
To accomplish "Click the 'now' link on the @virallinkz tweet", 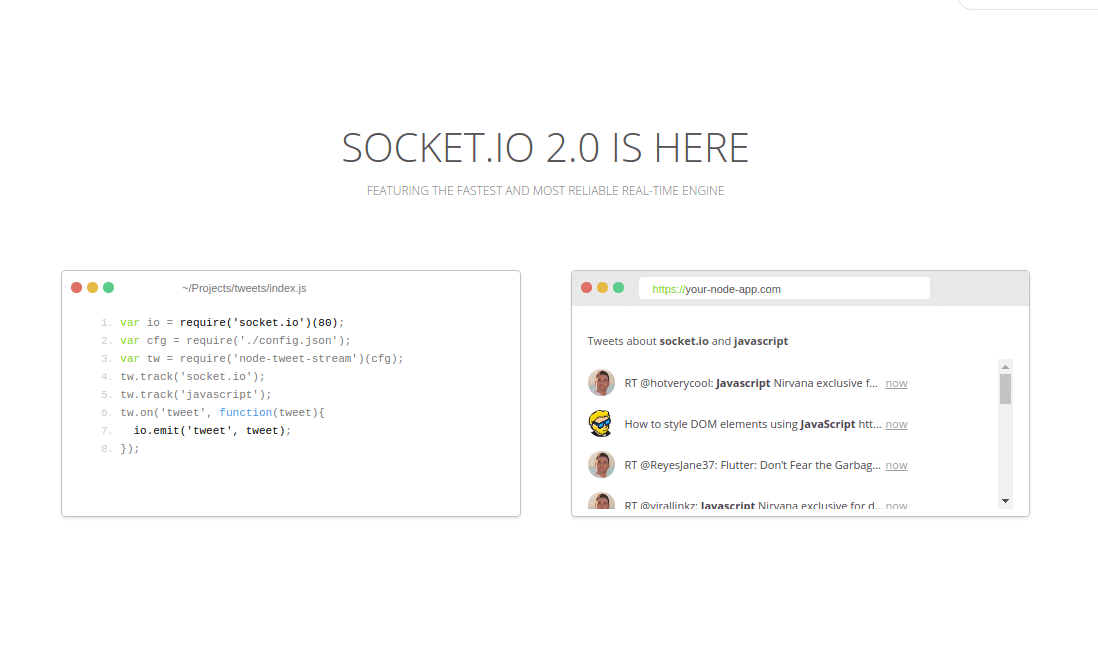I will tap(896, 505).
